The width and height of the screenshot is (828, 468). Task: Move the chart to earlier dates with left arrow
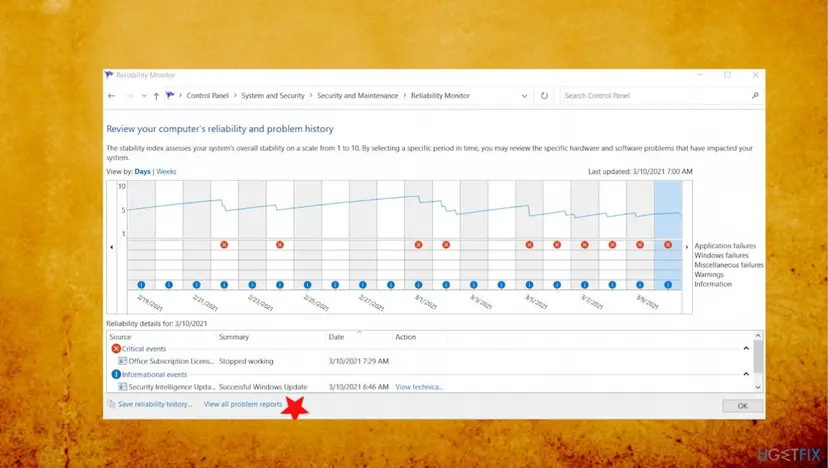point(111,247)
